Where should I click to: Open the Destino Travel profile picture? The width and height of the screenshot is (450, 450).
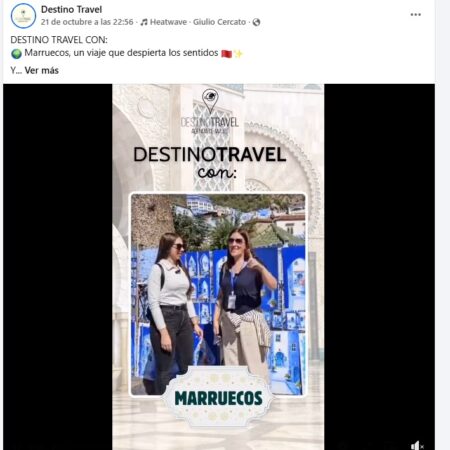23,16
